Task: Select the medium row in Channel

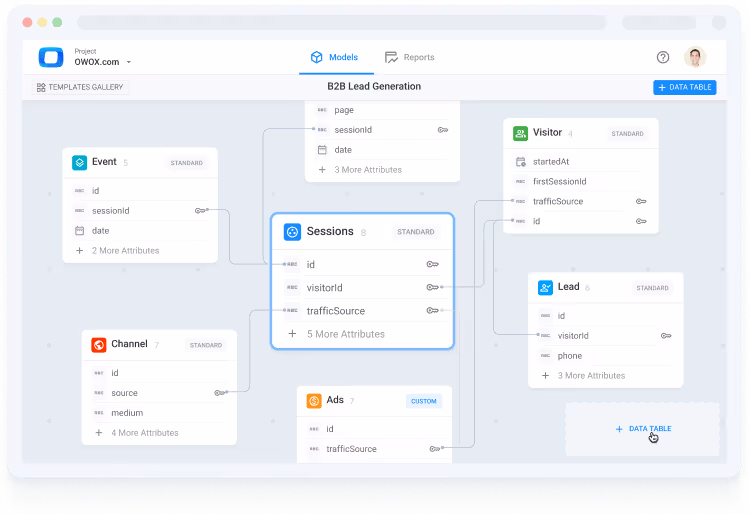Action: [159, 413]
